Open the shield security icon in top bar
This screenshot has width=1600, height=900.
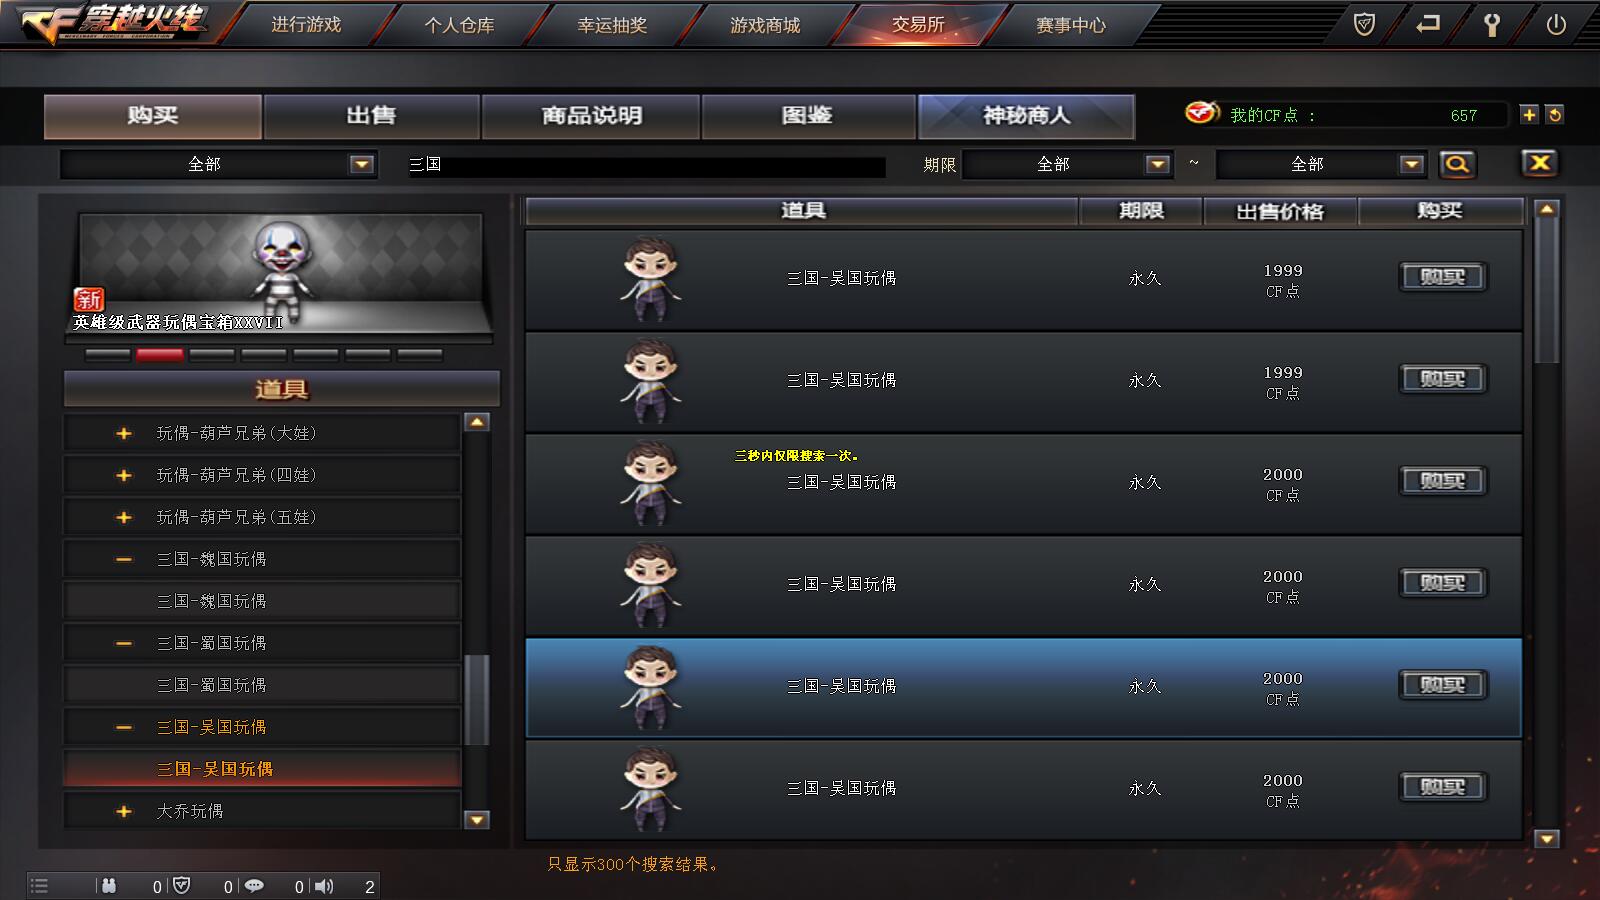pos(1364,24)
